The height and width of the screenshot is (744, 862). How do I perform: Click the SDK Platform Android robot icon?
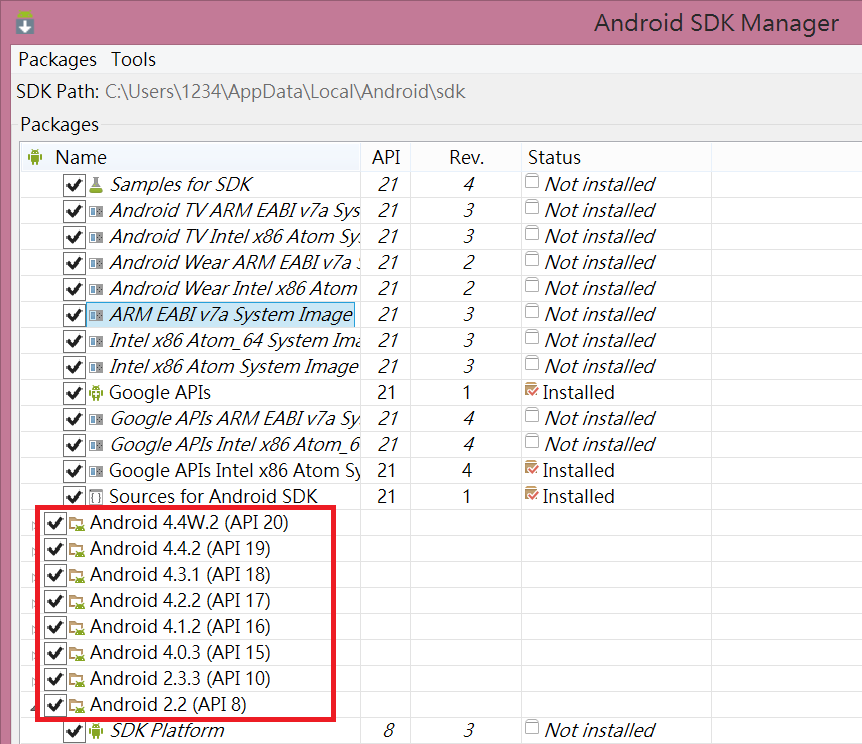[x=96, y=731]
